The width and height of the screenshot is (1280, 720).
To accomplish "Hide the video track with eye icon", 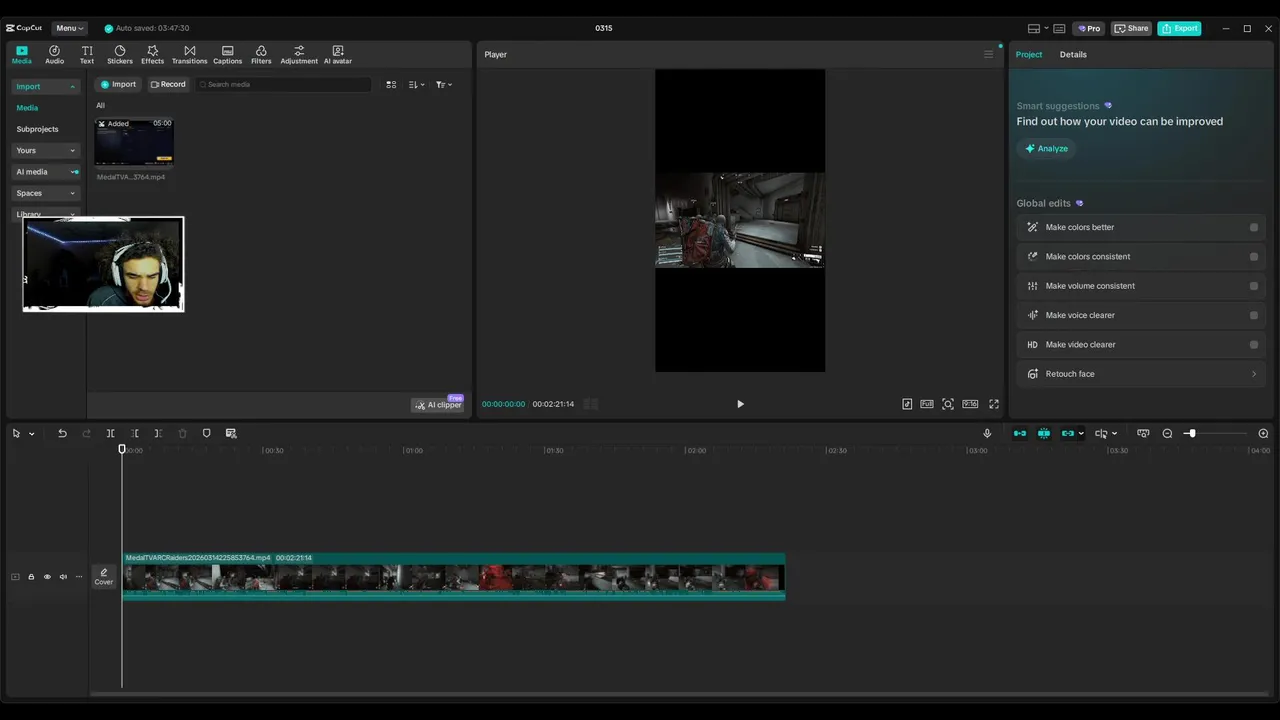I will pyautogui.click(x=47, y=577).
